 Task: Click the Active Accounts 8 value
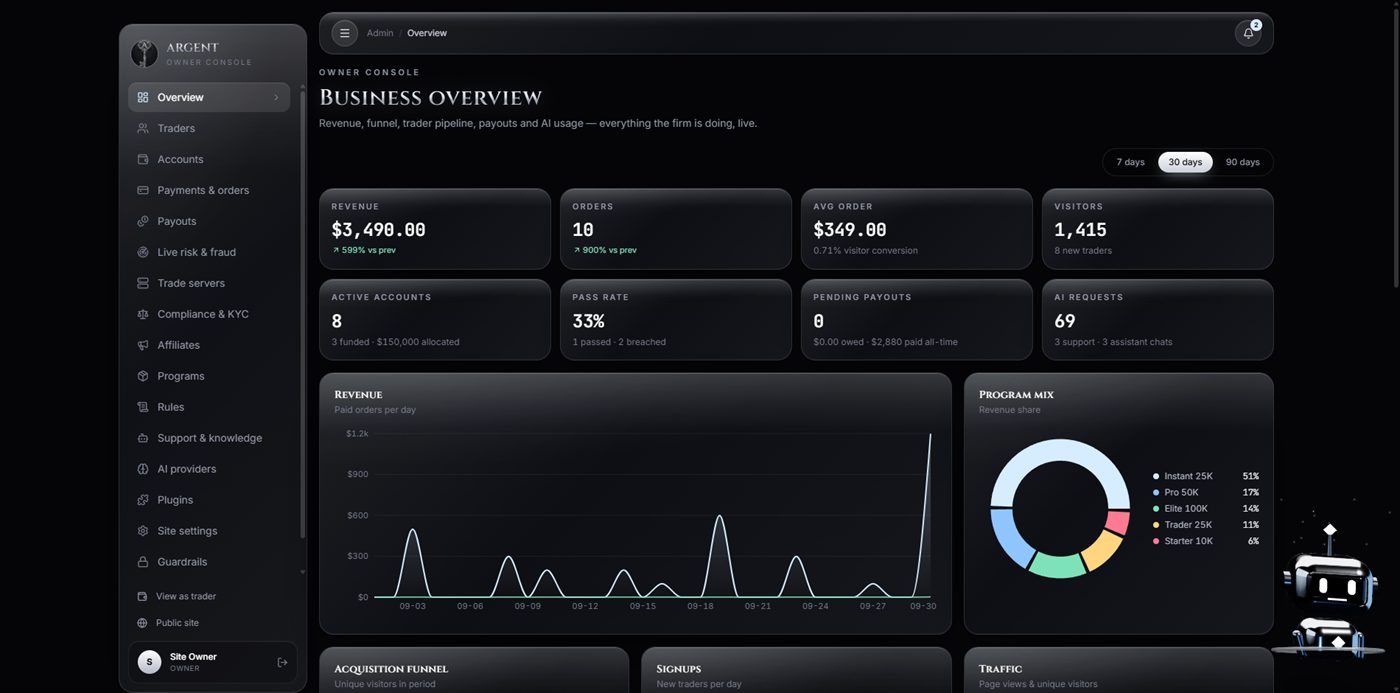[337, 321]
